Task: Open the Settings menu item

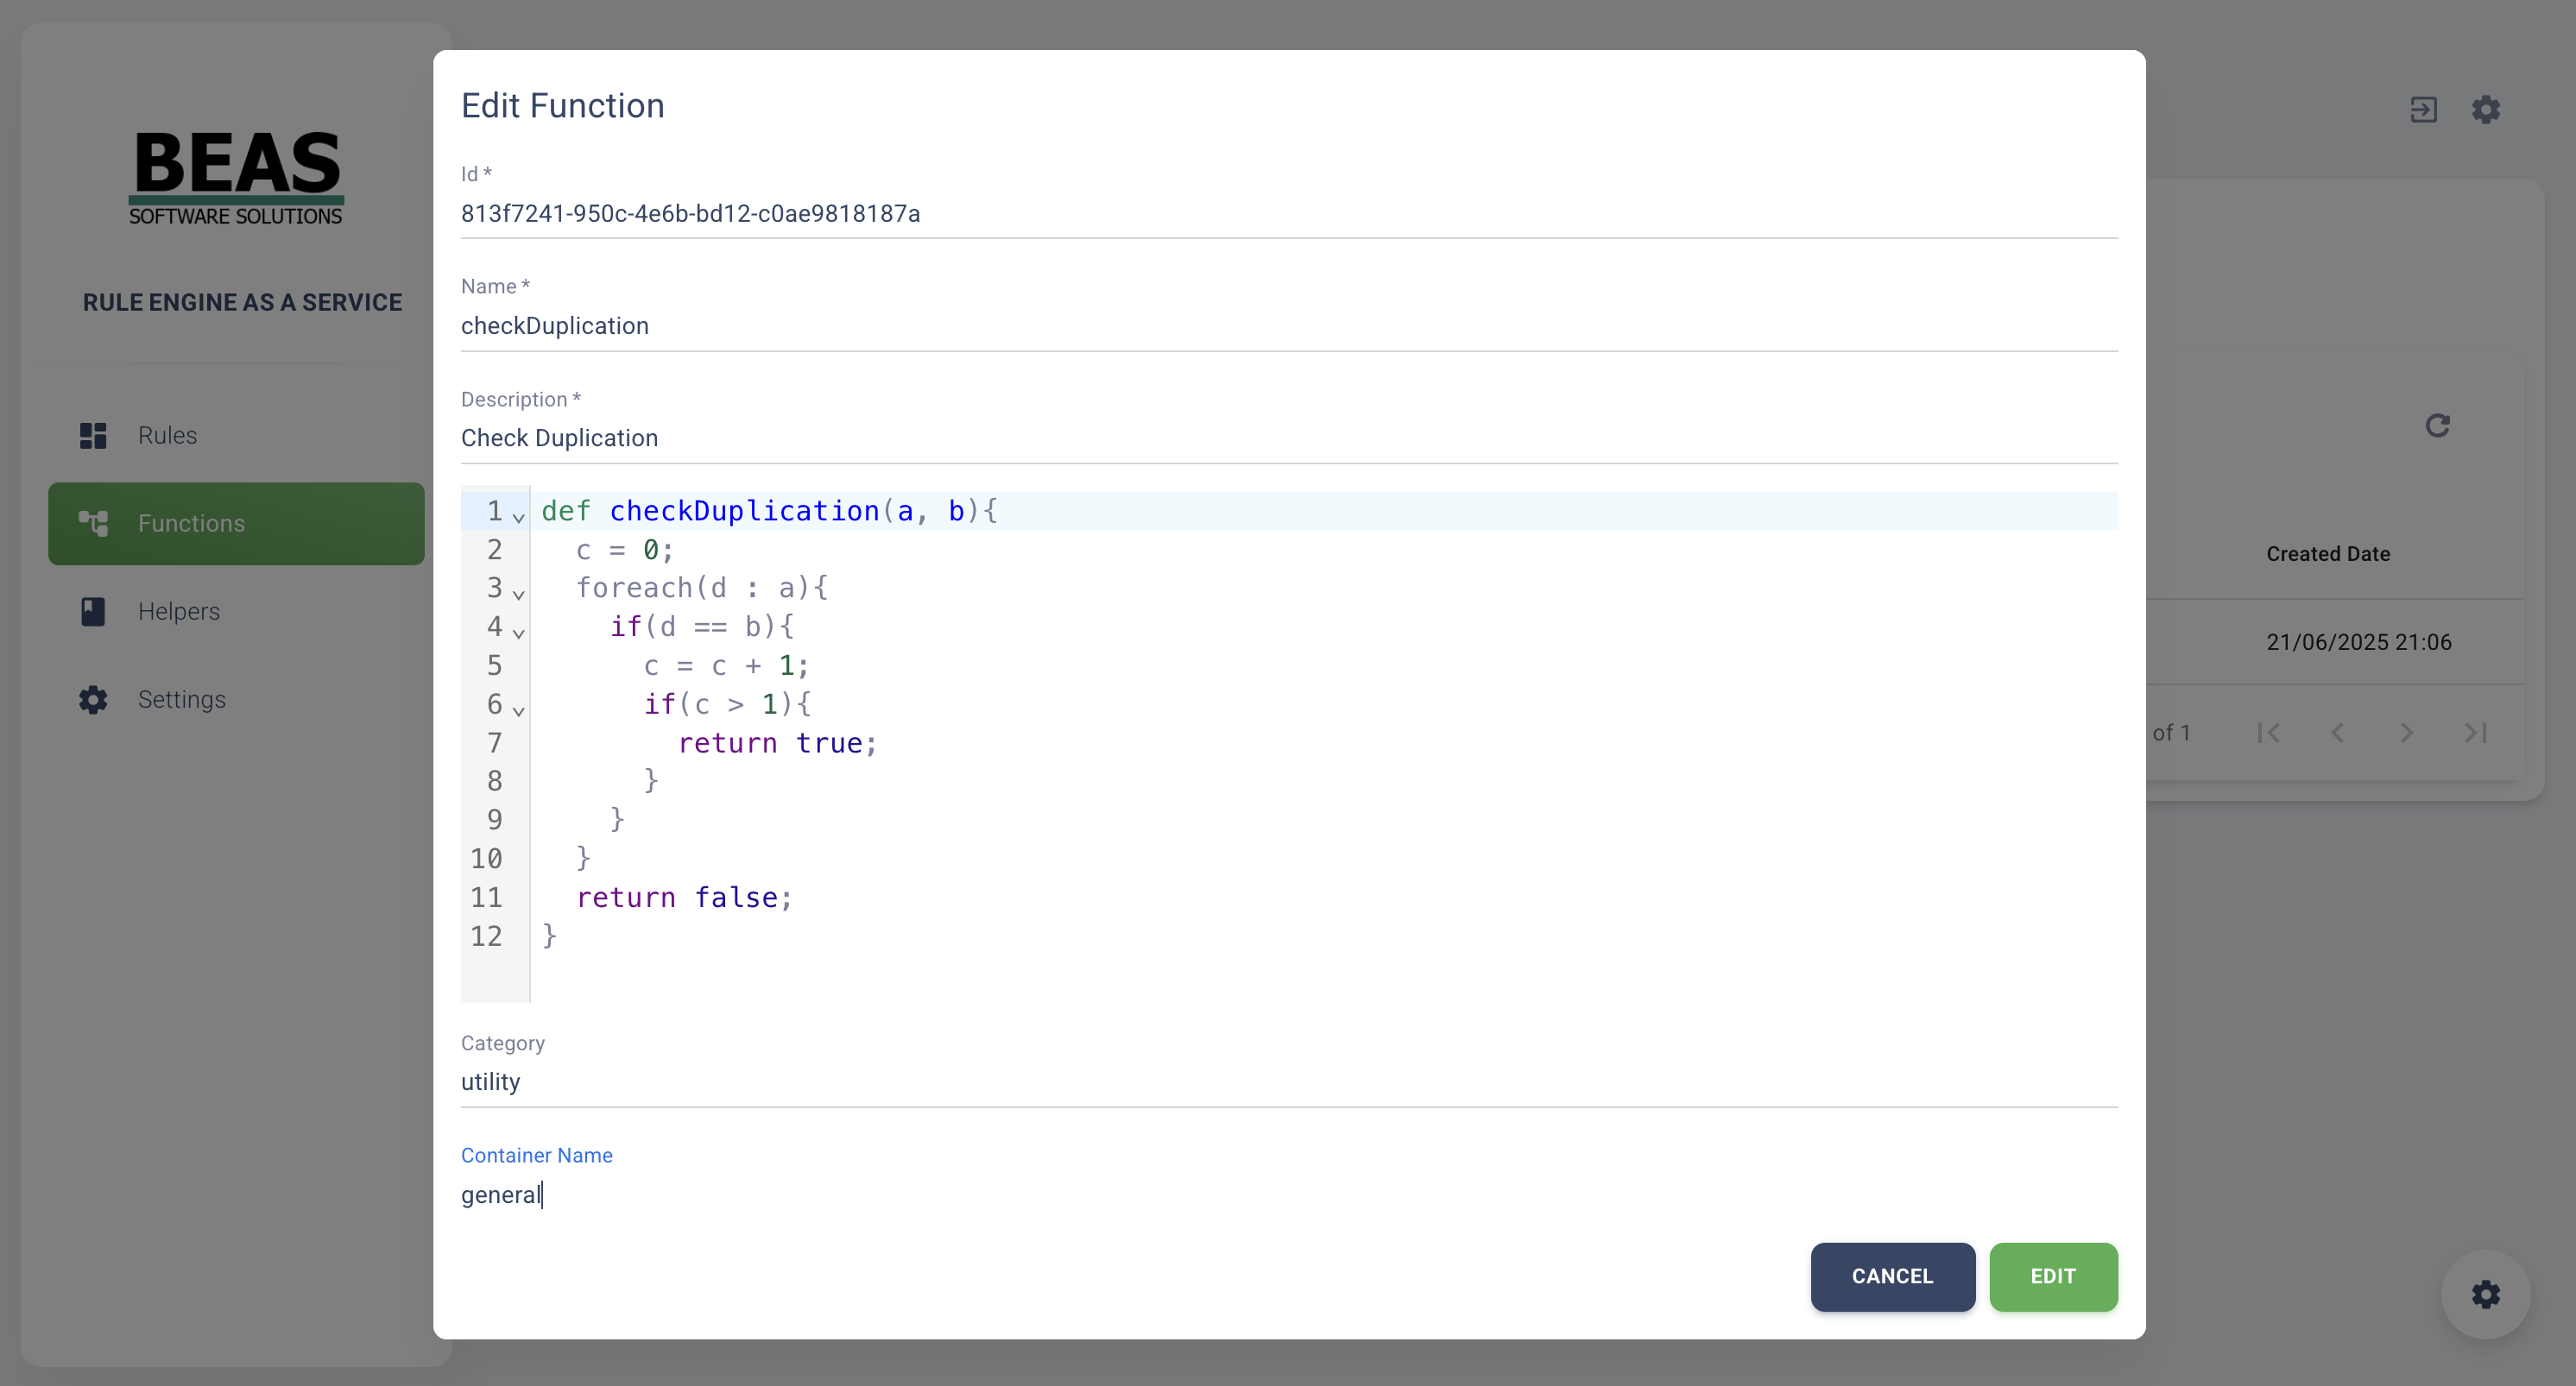Action: point(236,699)
